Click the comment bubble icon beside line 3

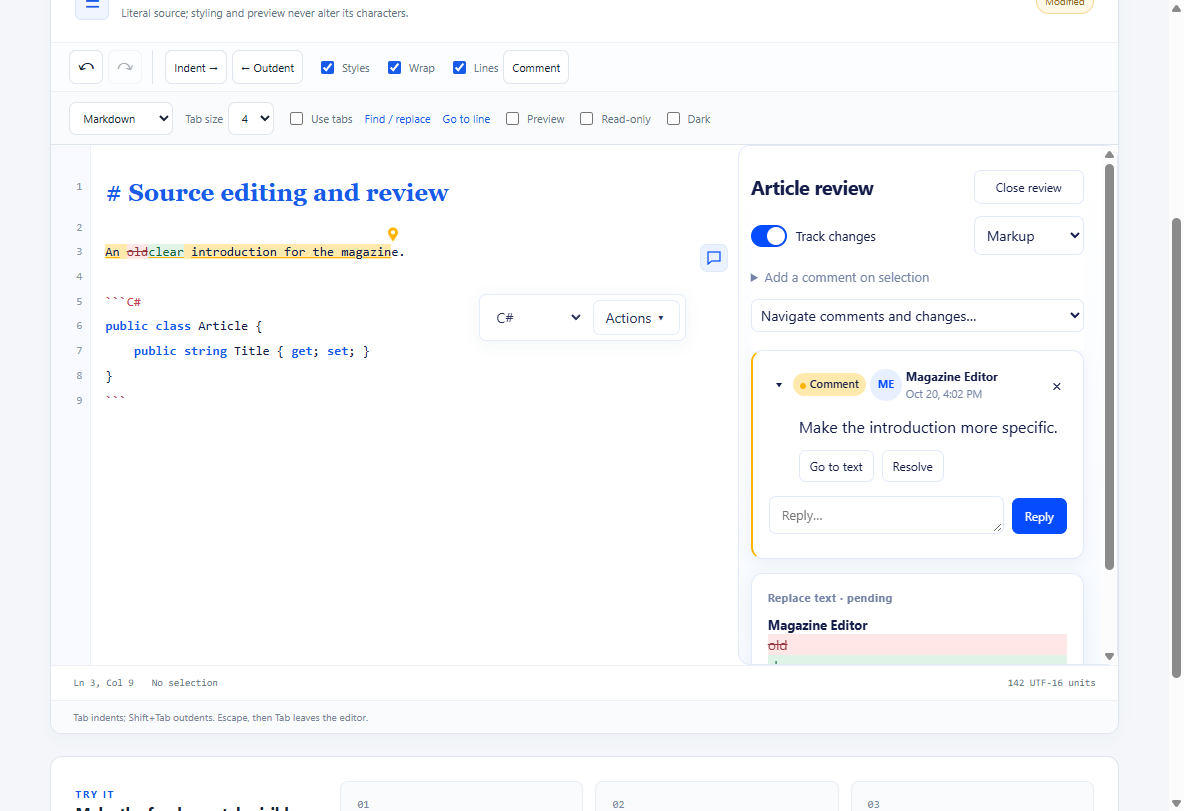714,258
